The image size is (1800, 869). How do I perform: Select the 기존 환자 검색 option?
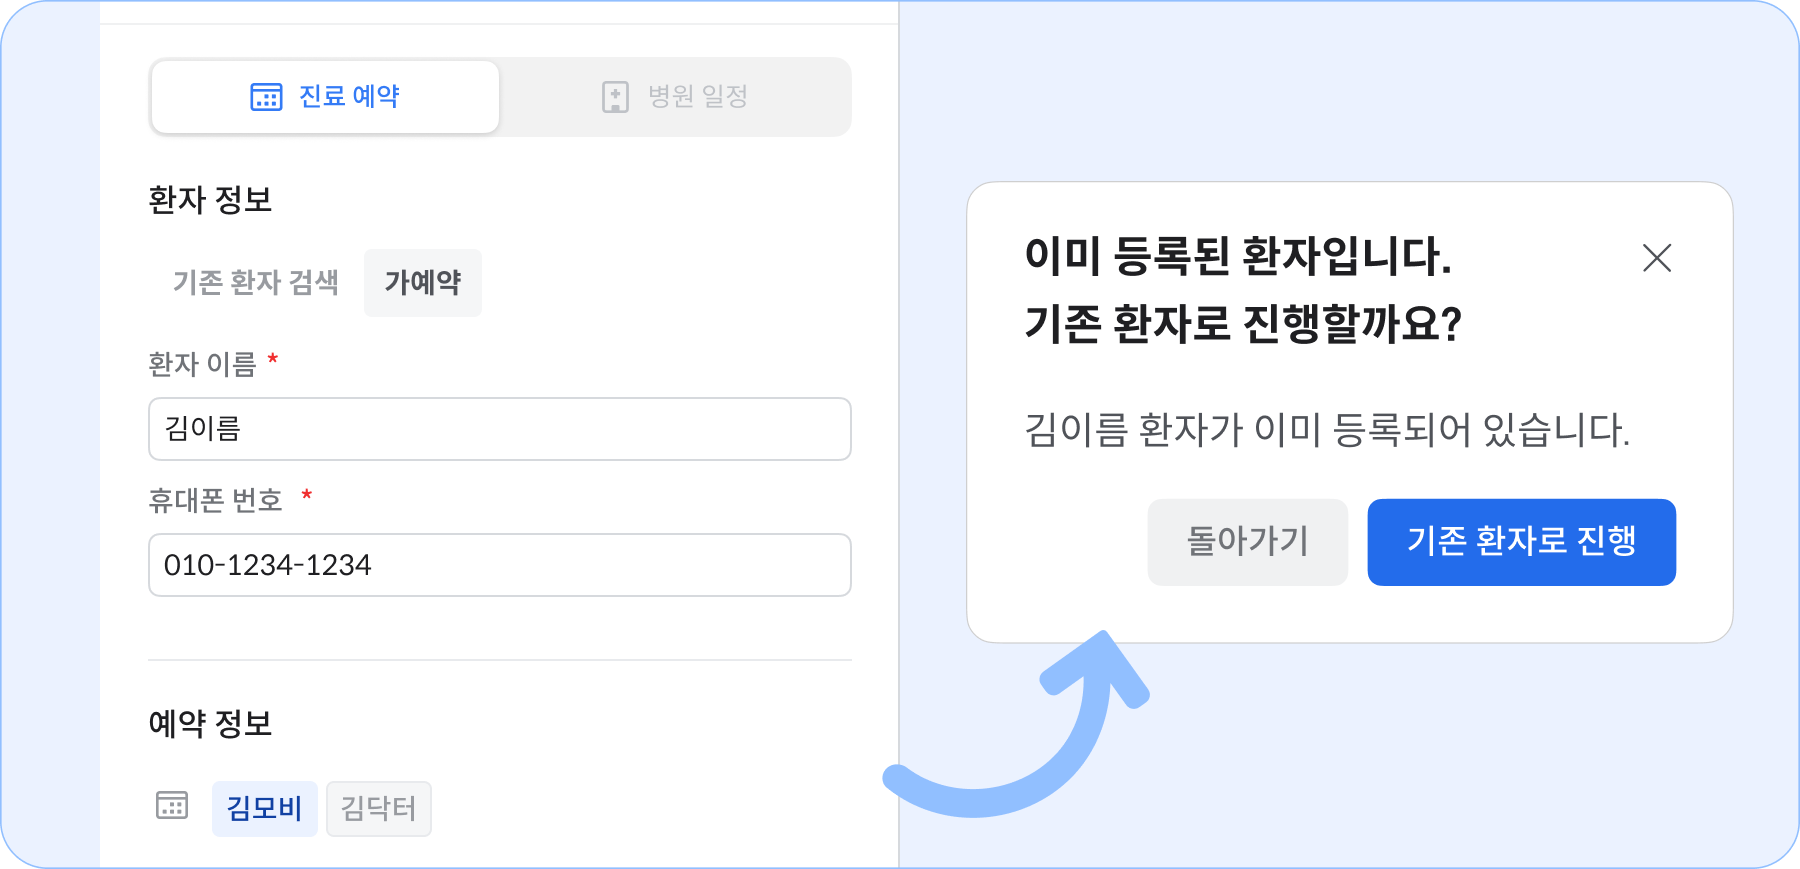tap(256, 283)
